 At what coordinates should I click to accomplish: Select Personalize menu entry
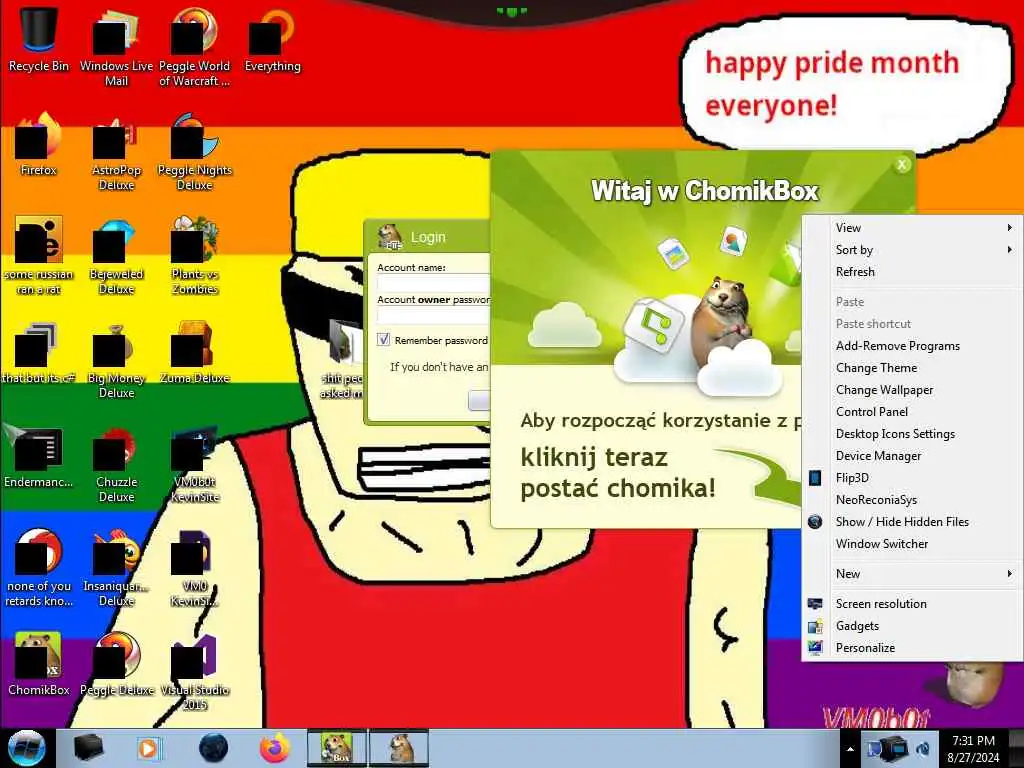click(912, 648)
